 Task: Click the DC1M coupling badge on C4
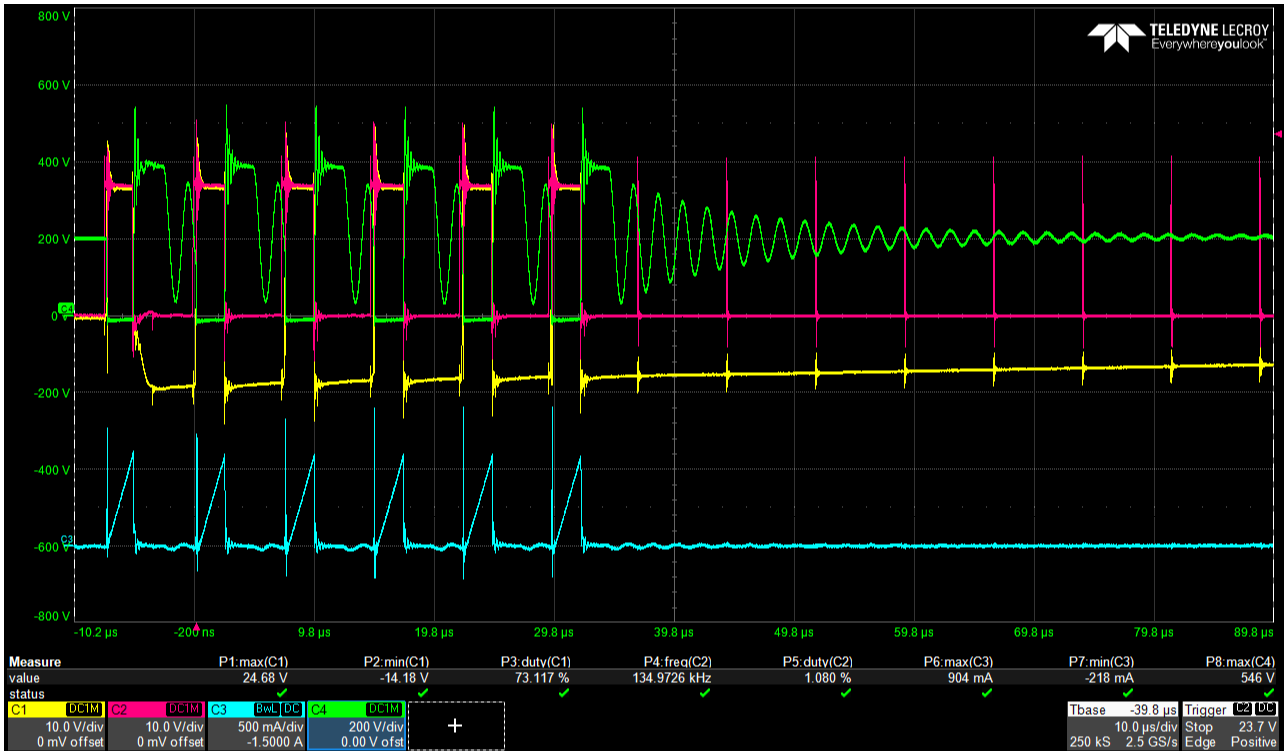pyautogui.click(x=385, y=708)
